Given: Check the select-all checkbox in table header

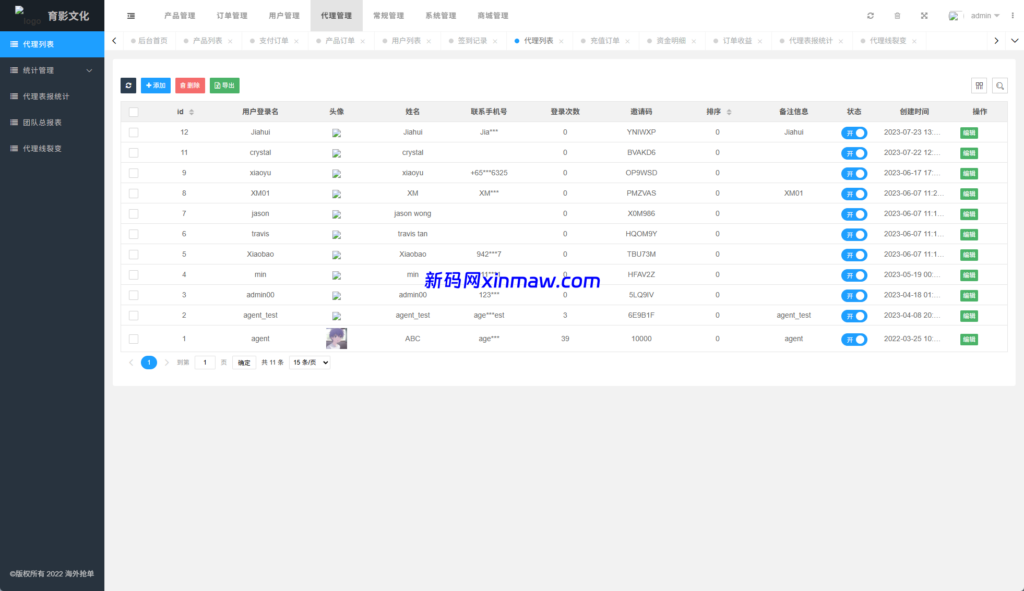Looking at the screenshot, I should [133, 111].
